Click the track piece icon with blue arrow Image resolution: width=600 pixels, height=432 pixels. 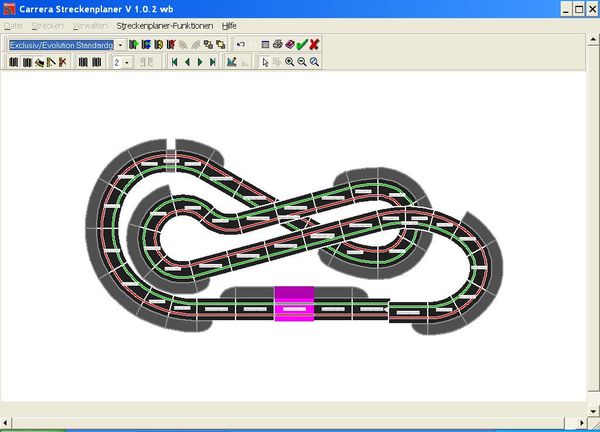pos(146,45)
